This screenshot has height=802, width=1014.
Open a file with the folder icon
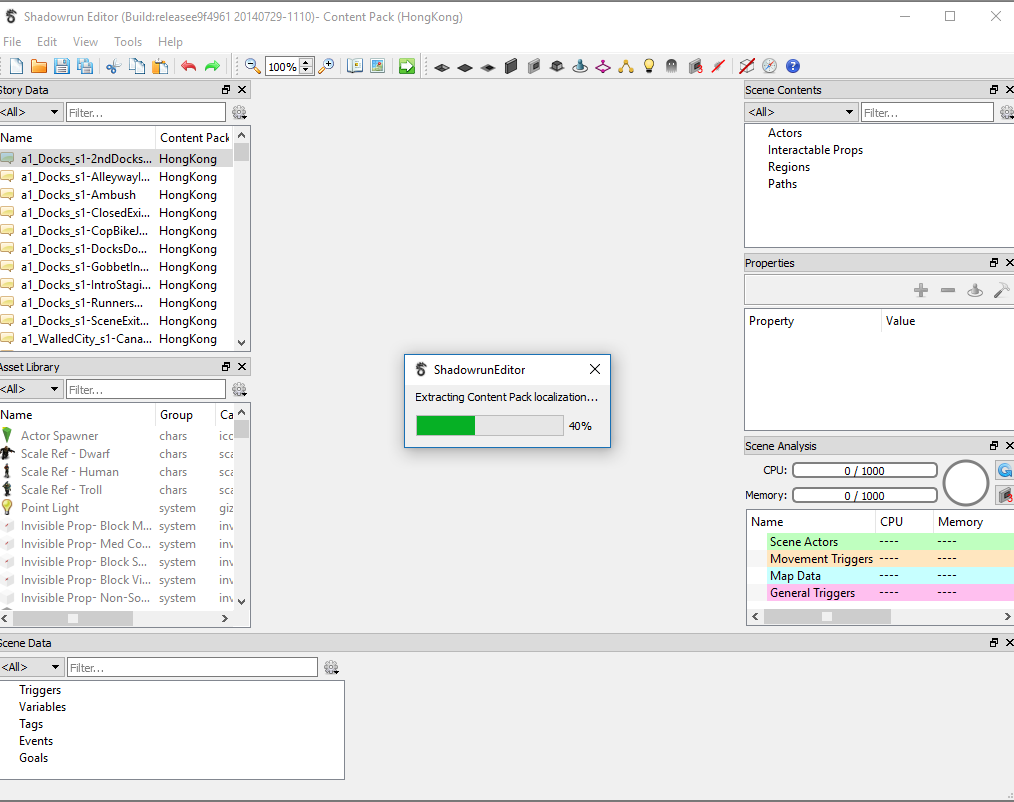pyautogui.click(x=39, y=66)
